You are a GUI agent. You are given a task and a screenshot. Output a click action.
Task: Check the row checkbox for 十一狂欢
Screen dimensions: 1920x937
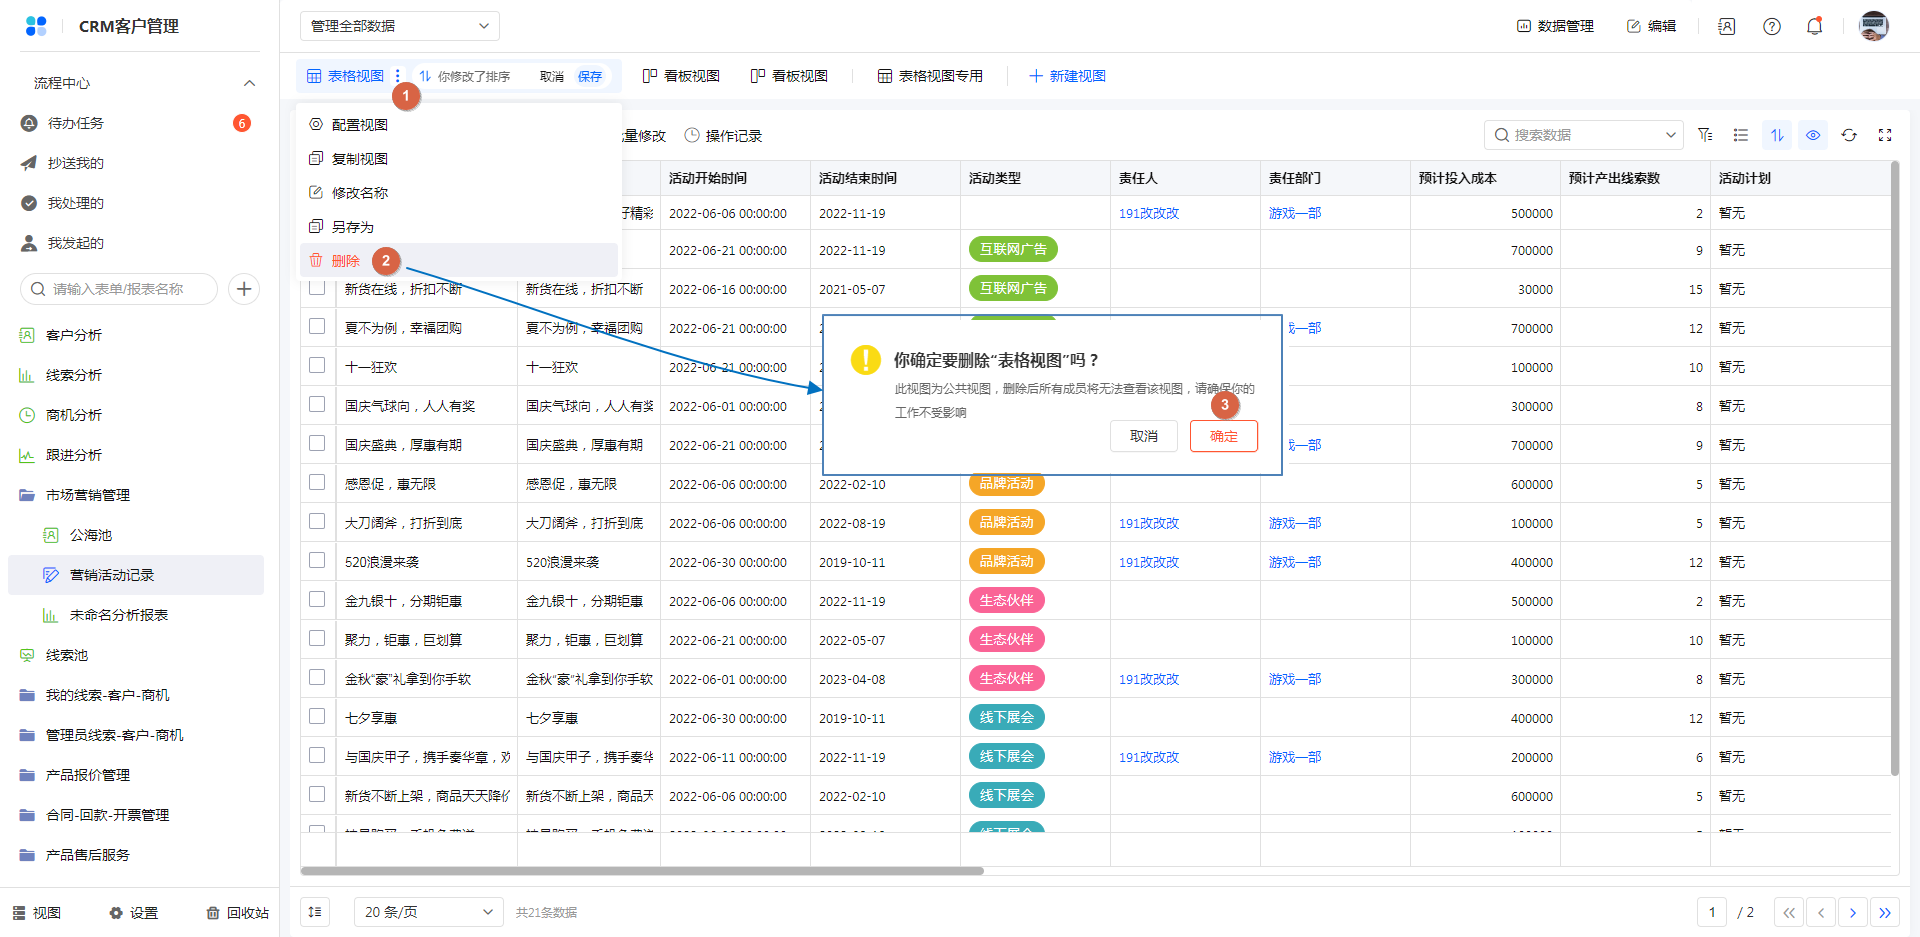click(x=317, y=366)
